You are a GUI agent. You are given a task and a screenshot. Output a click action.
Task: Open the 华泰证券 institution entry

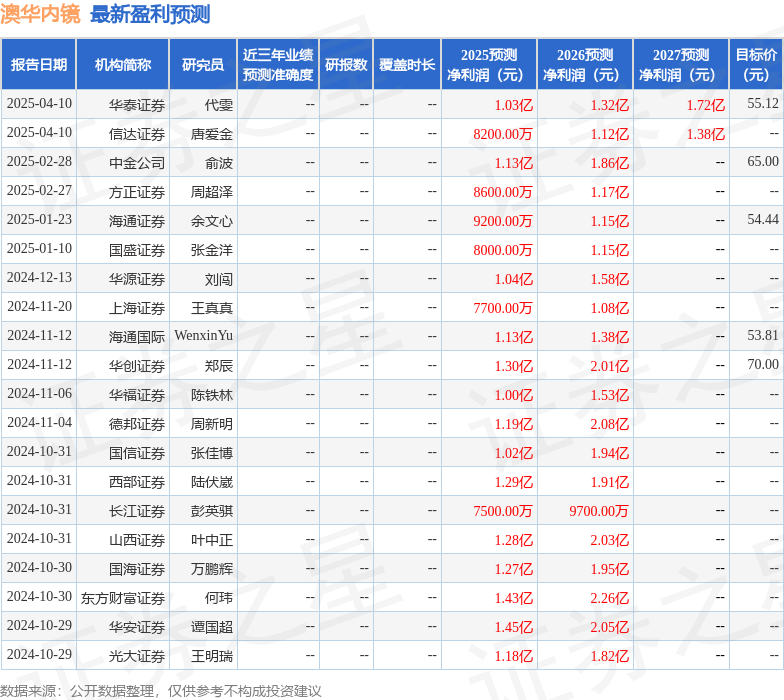click(137, 105)
